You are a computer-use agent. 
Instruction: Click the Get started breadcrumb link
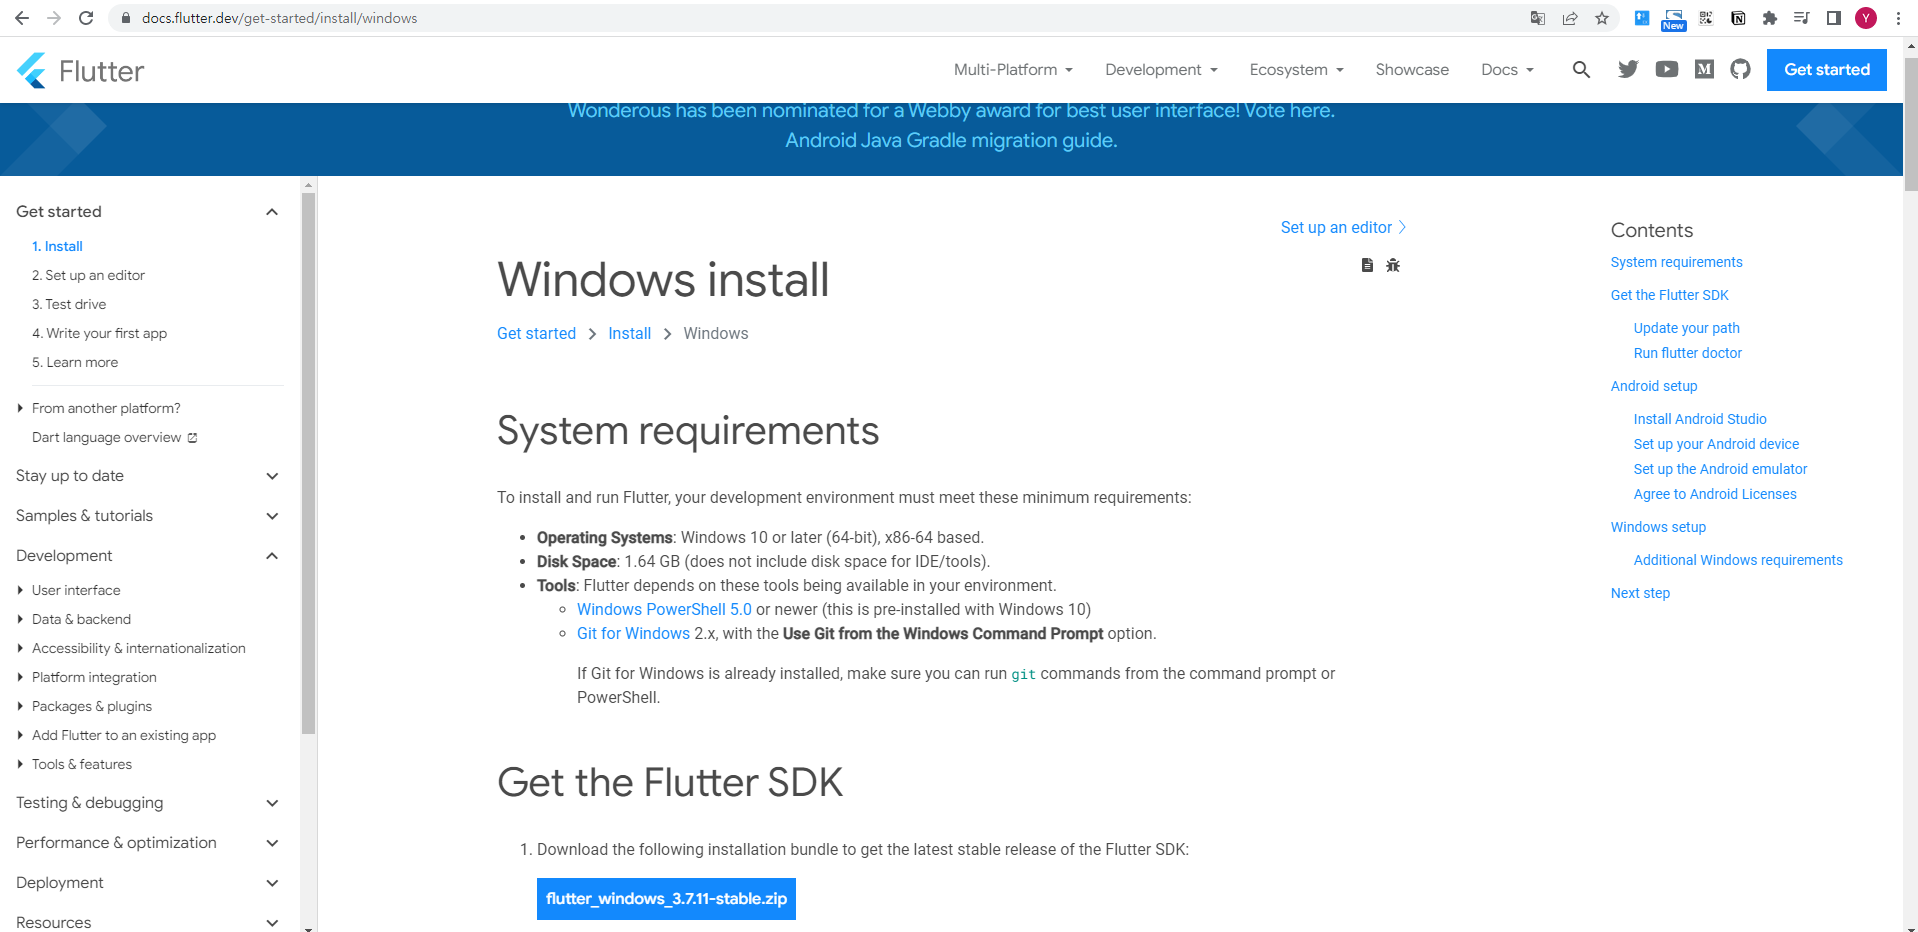[x=536, y=333]
